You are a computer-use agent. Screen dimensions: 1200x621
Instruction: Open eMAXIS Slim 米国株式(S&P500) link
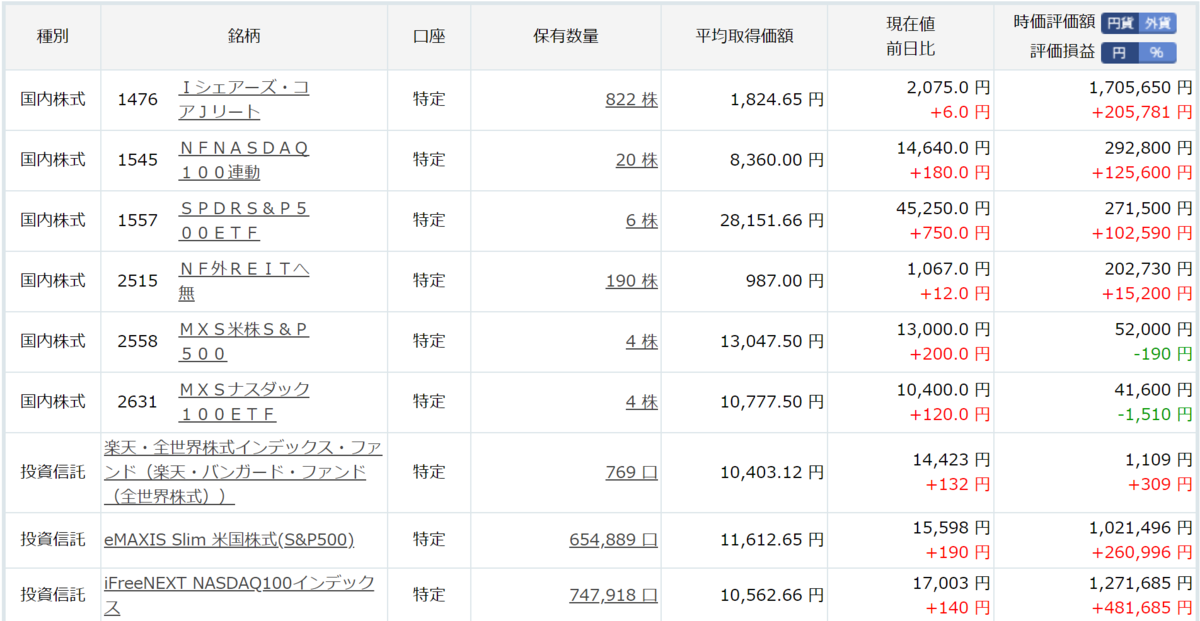pos(229,539)
